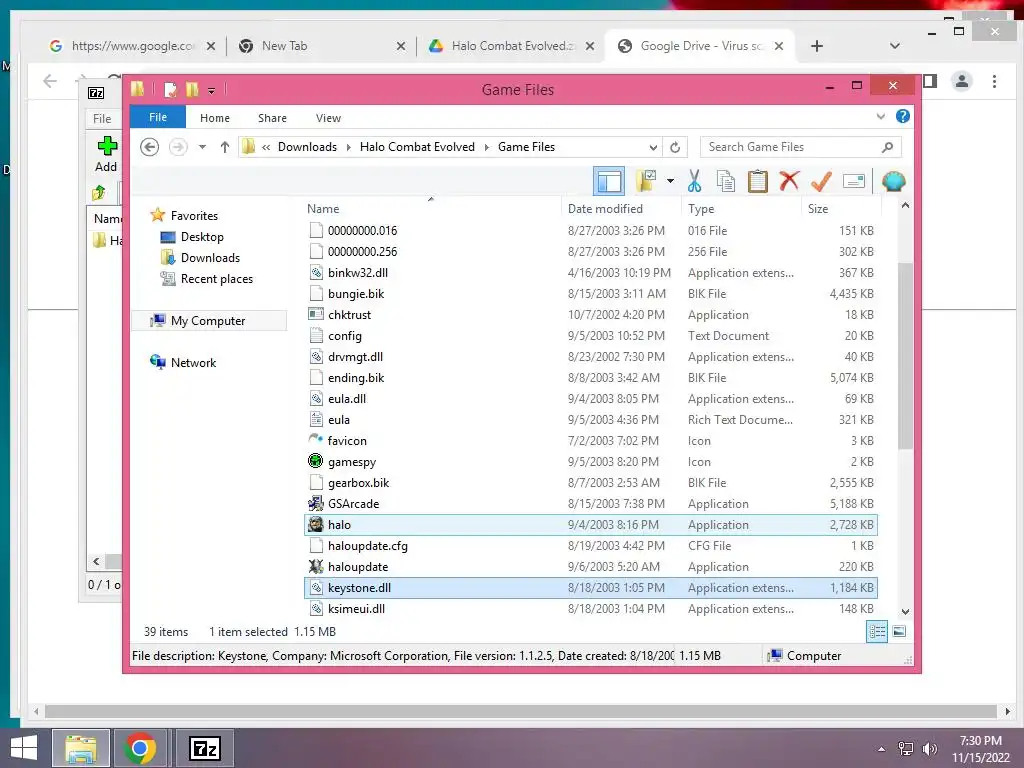Go up one folder level arrow
The width and height of the screenshot is (1024, 768).
[x=225, y=147]
